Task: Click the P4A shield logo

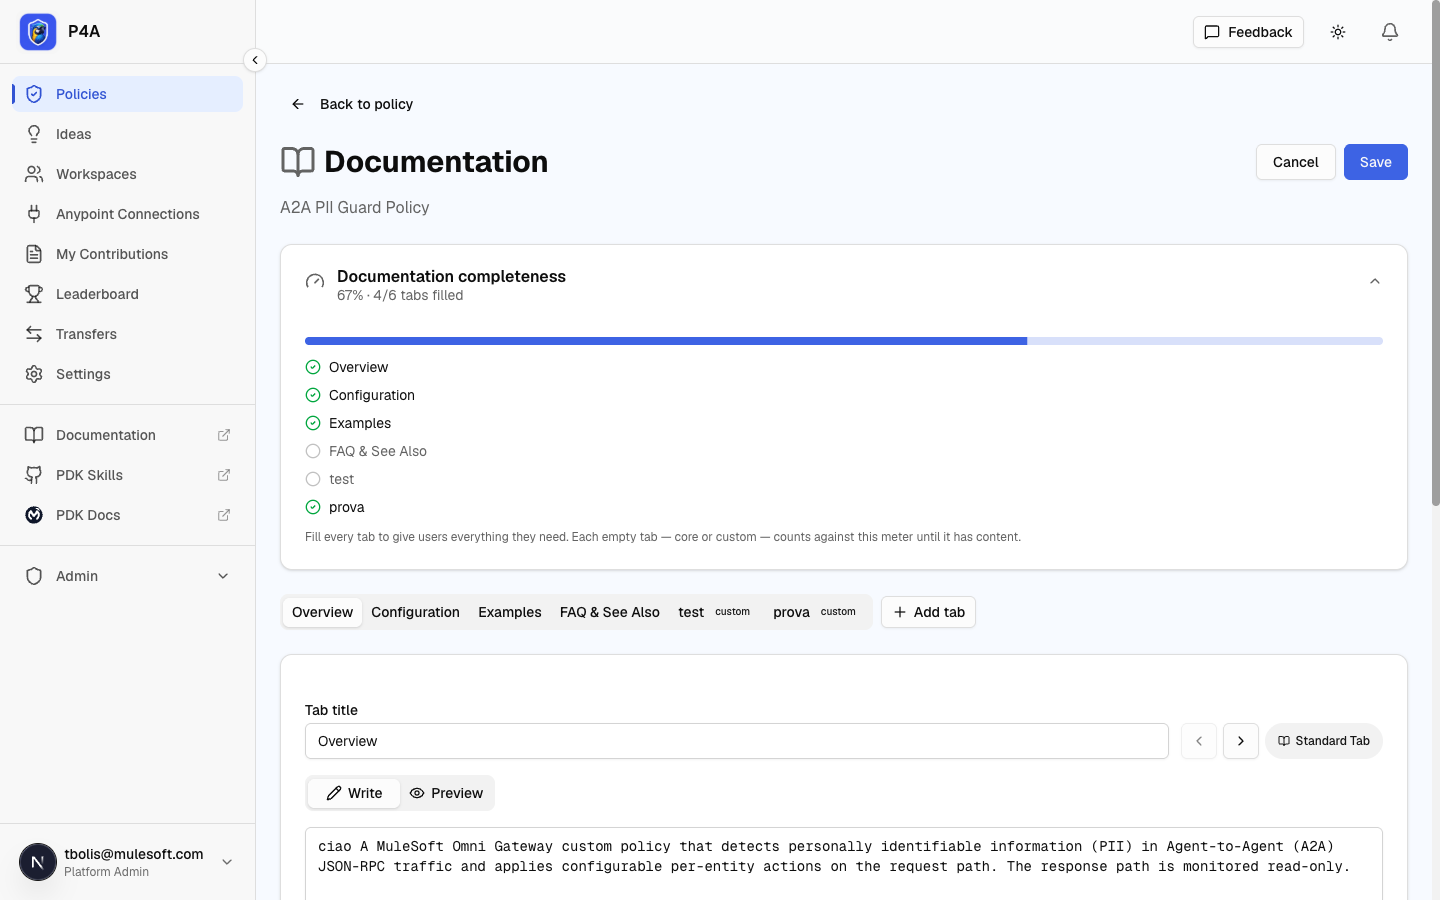Action: pos(38,32)
